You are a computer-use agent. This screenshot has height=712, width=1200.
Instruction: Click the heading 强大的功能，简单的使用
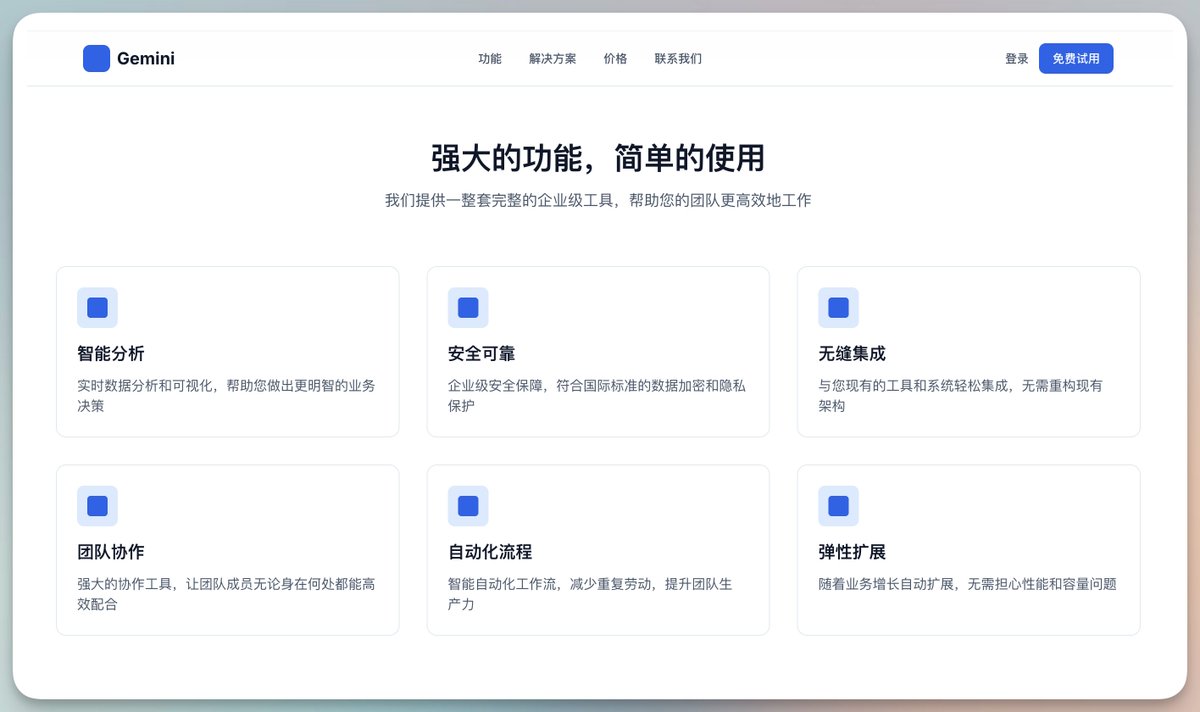[x=598, y=158]
